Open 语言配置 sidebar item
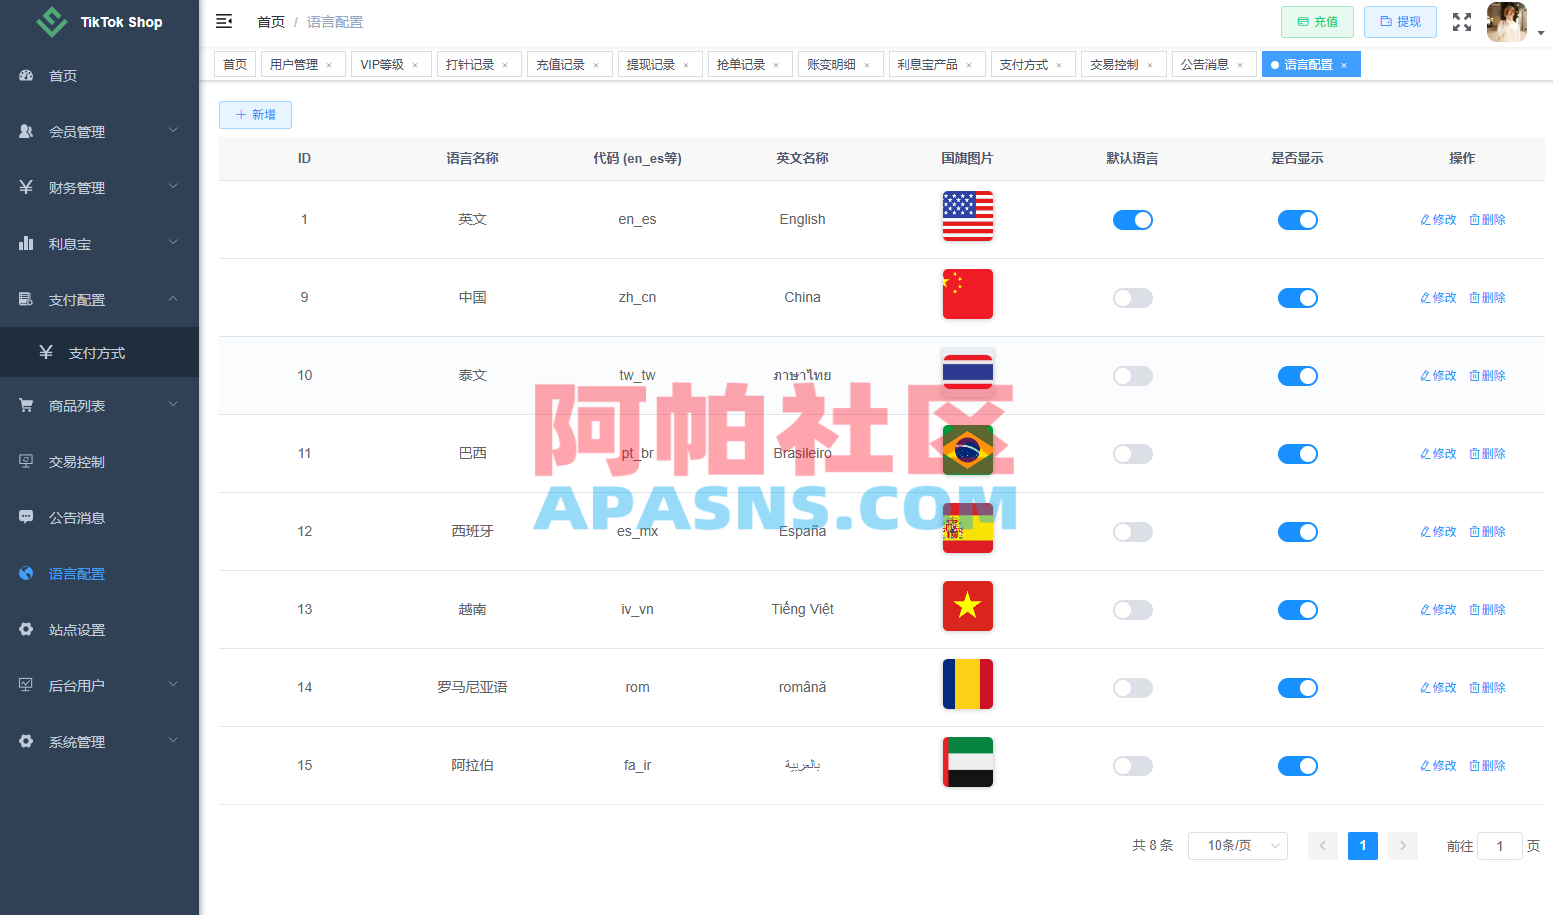This screenshot has width=1553, height=915. click(x=99, y=574)
